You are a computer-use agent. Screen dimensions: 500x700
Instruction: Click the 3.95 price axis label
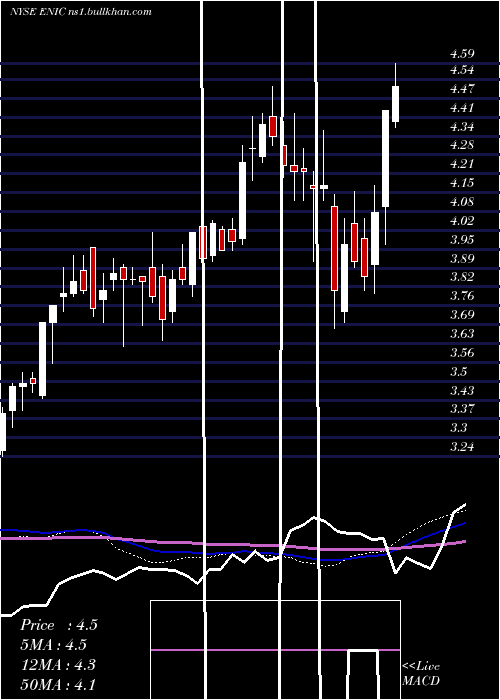click(462, 240)
